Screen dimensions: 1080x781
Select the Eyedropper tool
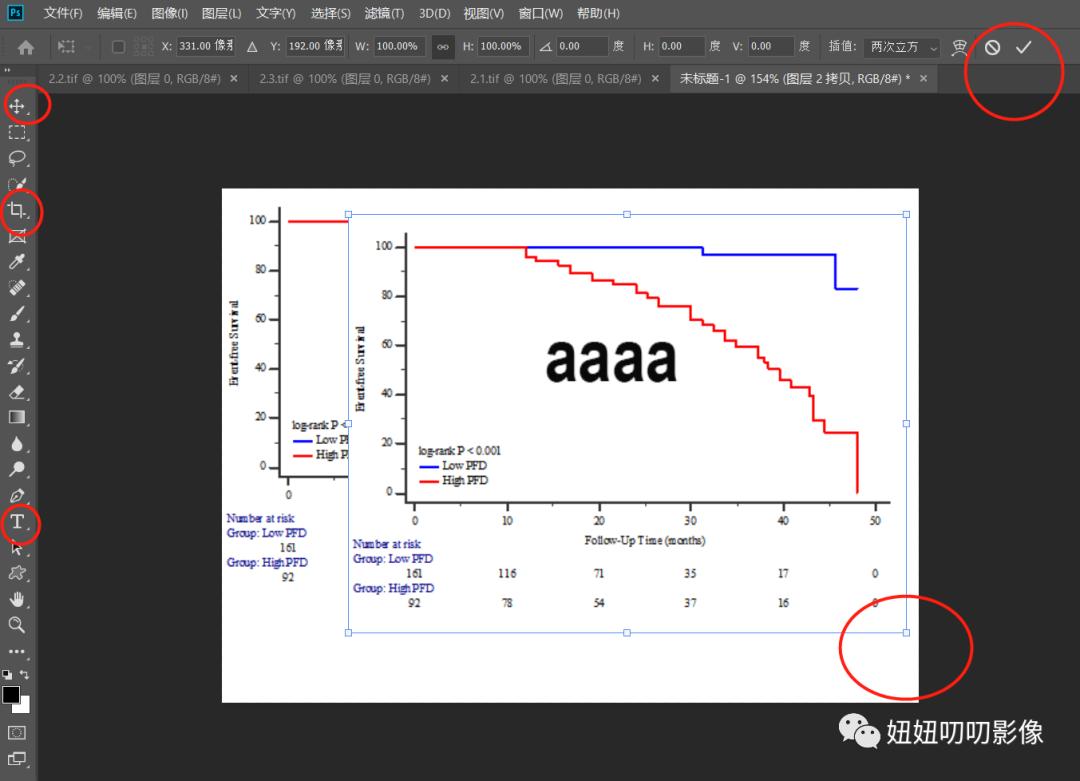pos(17,262)
